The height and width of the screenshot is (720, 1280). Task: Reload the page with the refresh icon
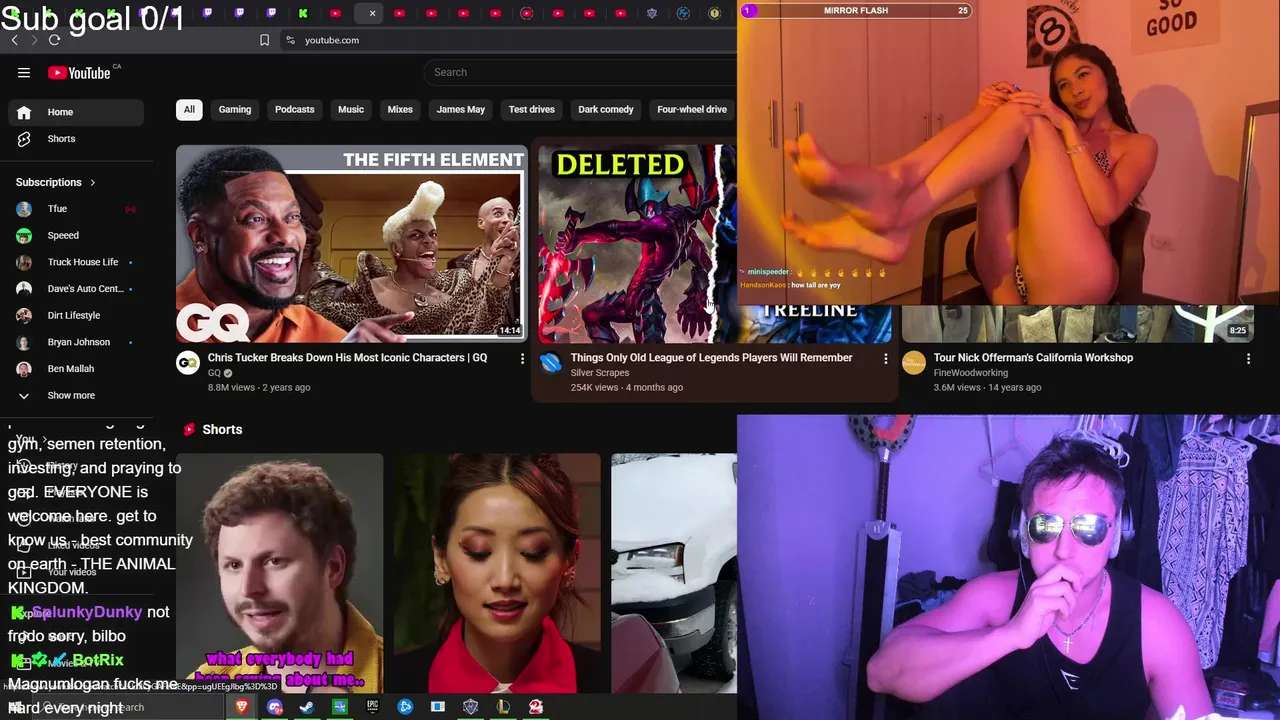[54, 40]
